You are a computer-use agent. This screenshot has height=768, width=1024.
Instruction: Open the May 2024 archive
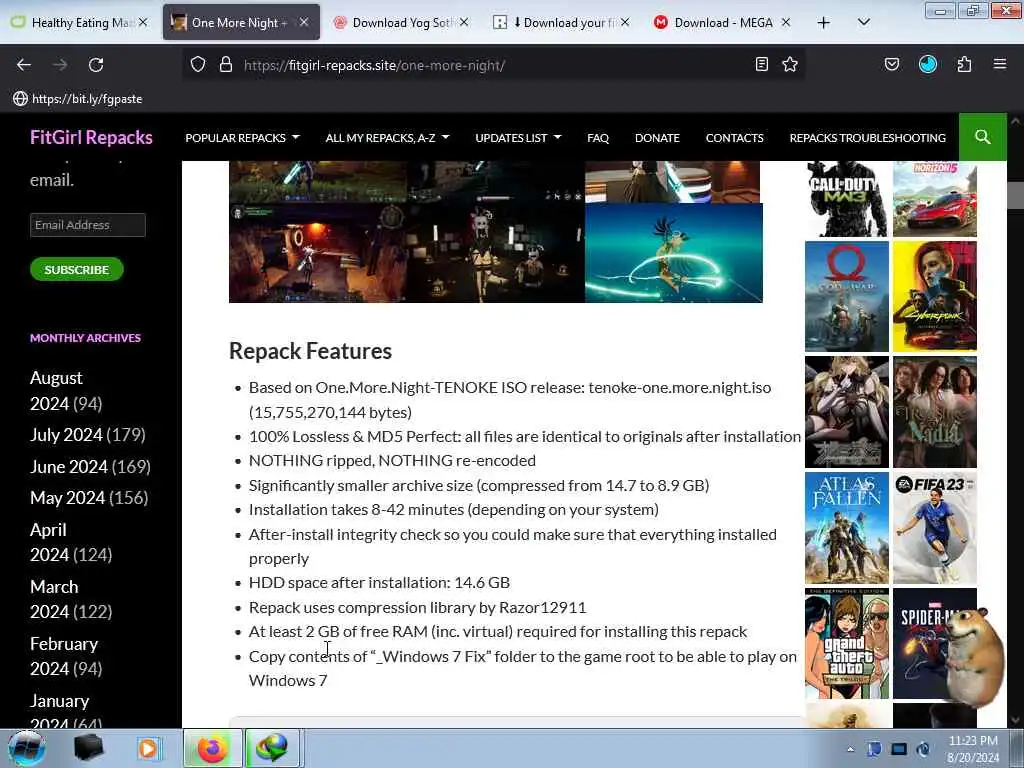point(67,498)
